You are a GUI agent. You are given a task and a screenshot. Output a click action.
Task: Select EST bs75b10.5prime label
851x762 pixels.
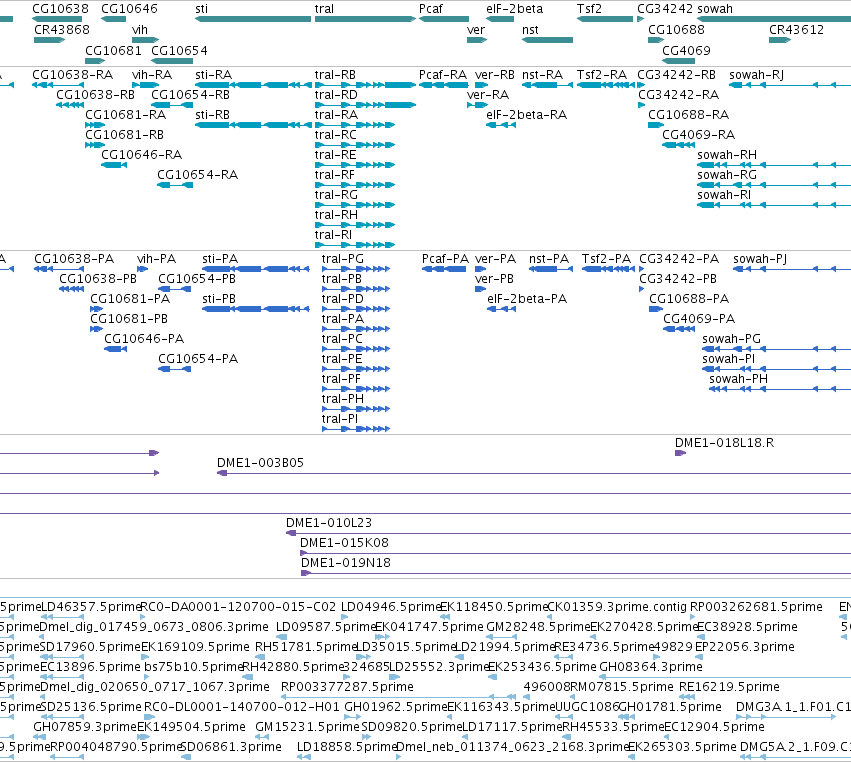(193, 666)
